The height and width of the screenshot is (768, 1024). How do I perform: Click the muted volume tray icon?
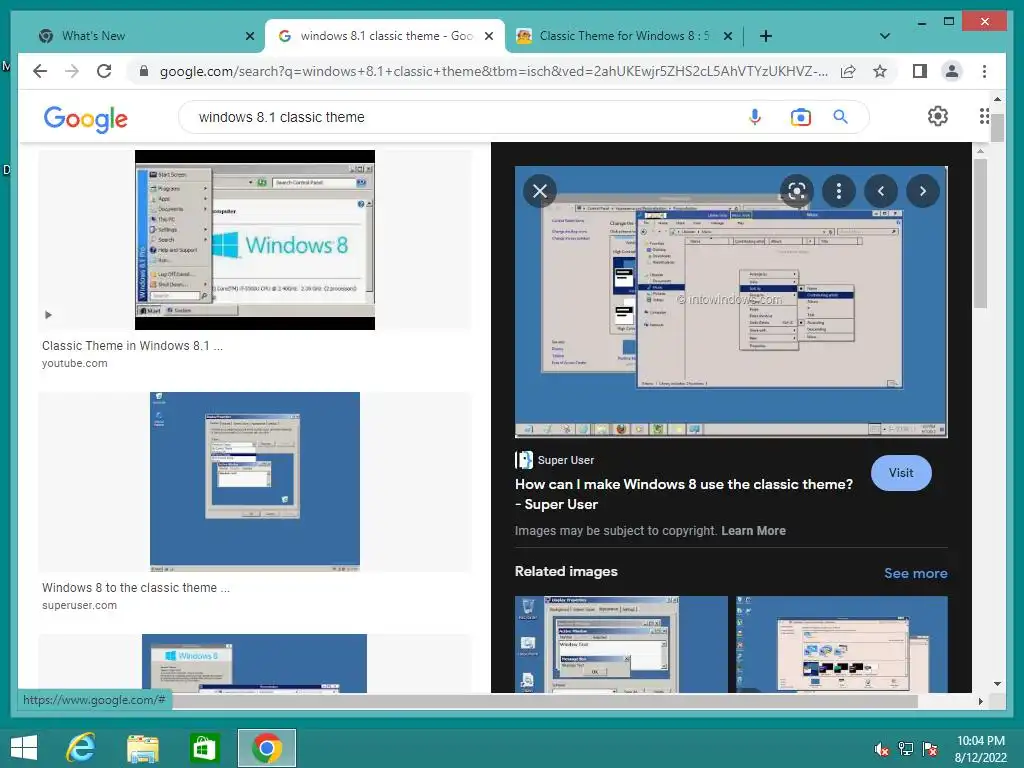coord(881,749)
